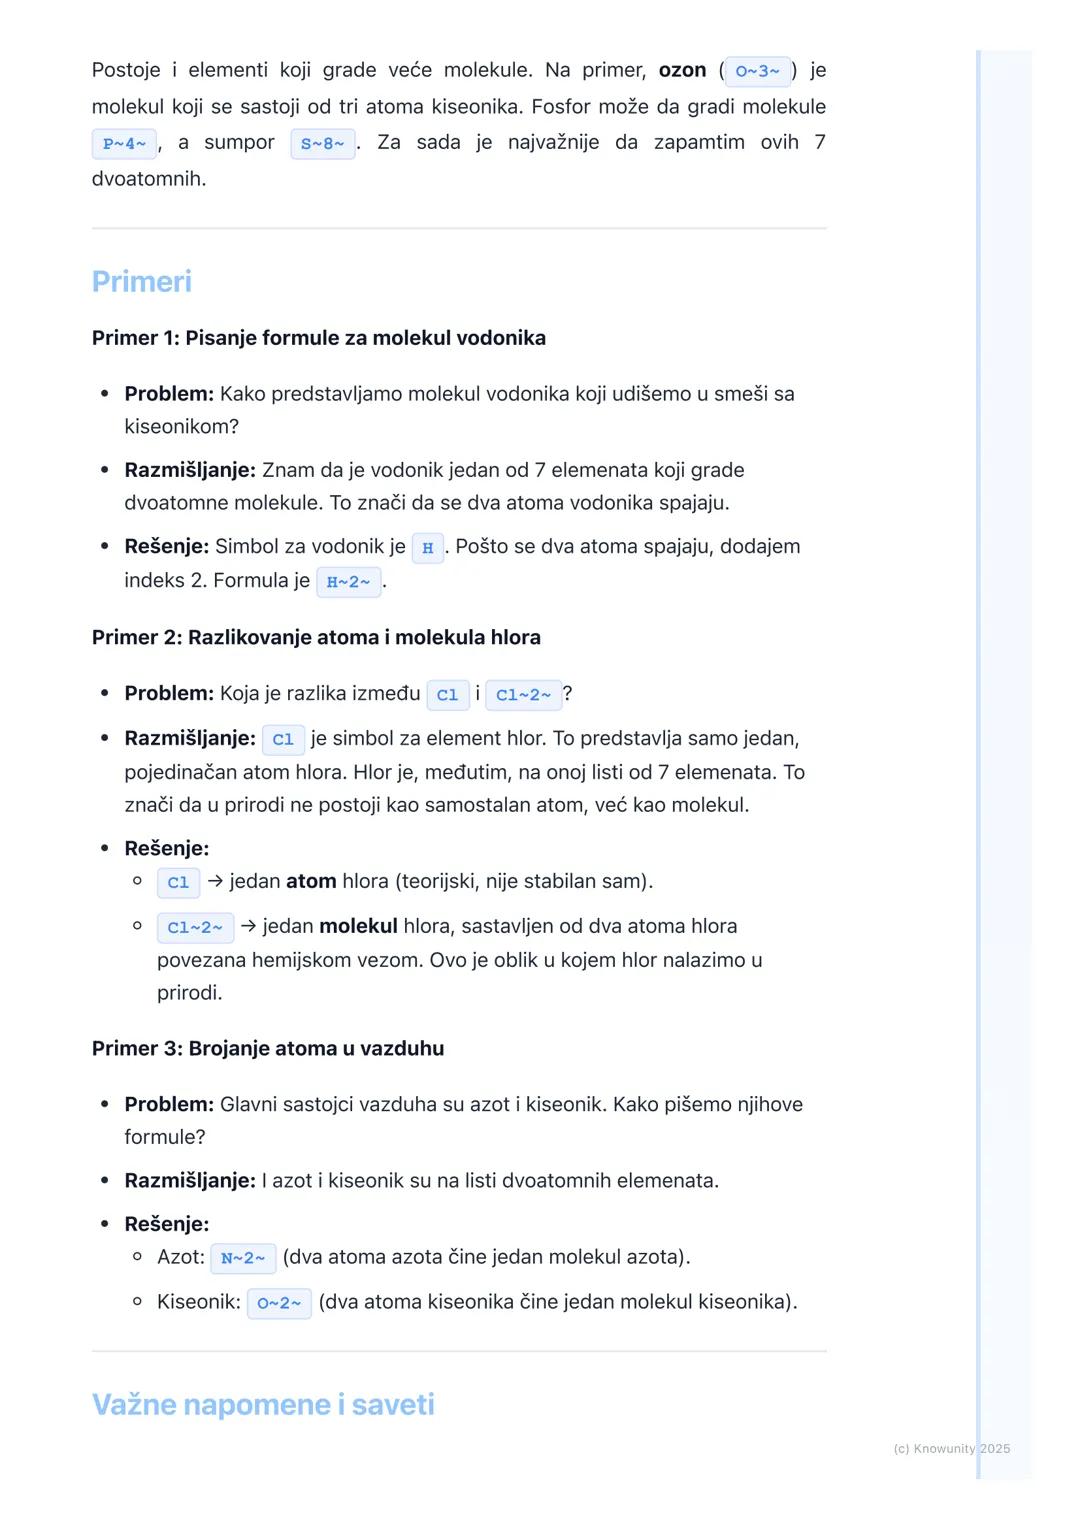Click the Cl~2~ chip before 'jedan molekul hlora'
Viewport: 1080px width, 1528px height.
point(195,928)
